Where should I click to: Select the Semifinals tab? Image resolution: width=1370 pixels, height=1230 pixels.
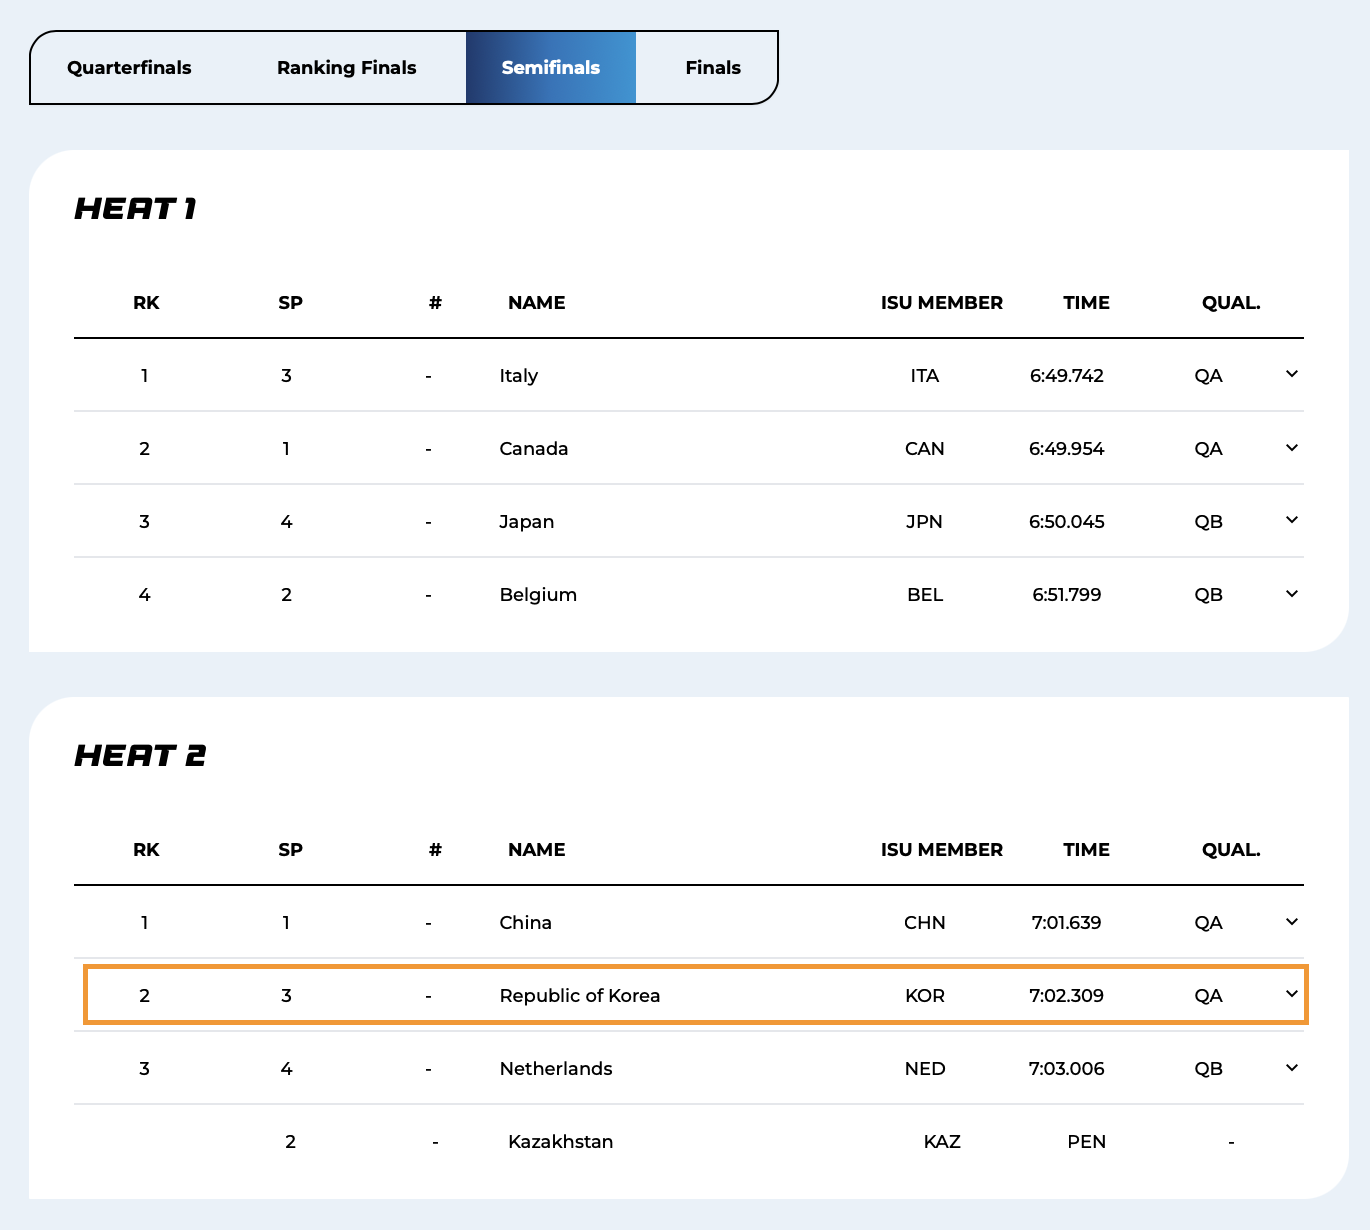click(550, 68)
